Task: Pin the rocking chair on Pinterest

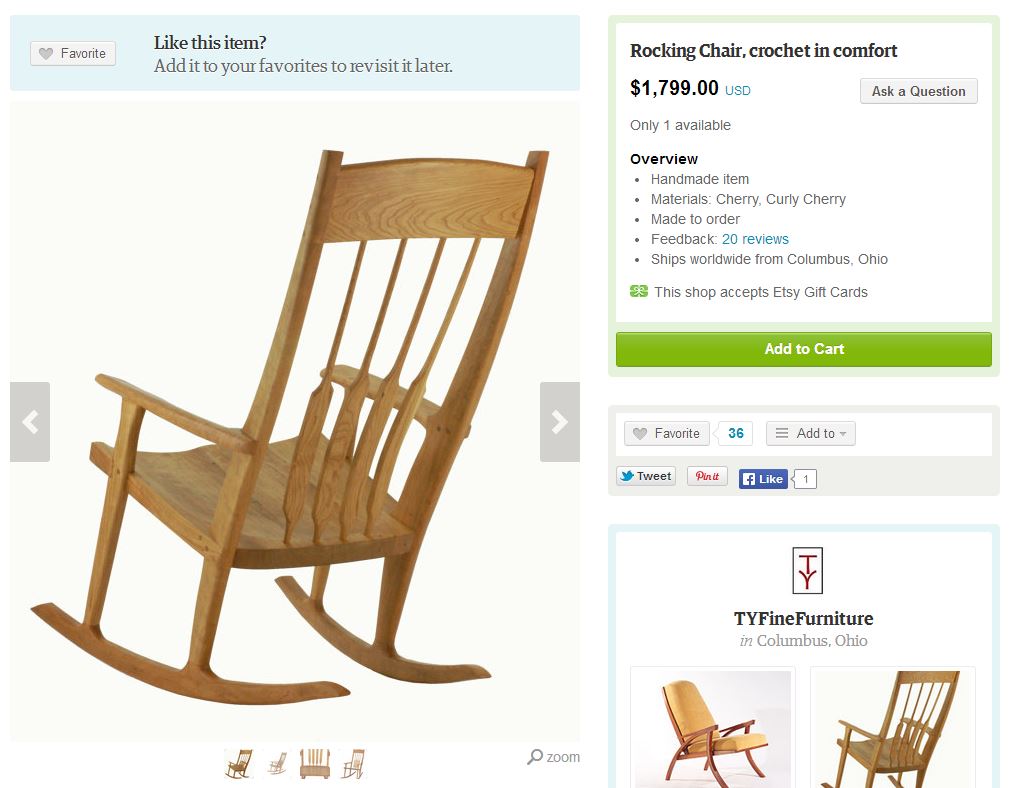Action: point(707,476)
